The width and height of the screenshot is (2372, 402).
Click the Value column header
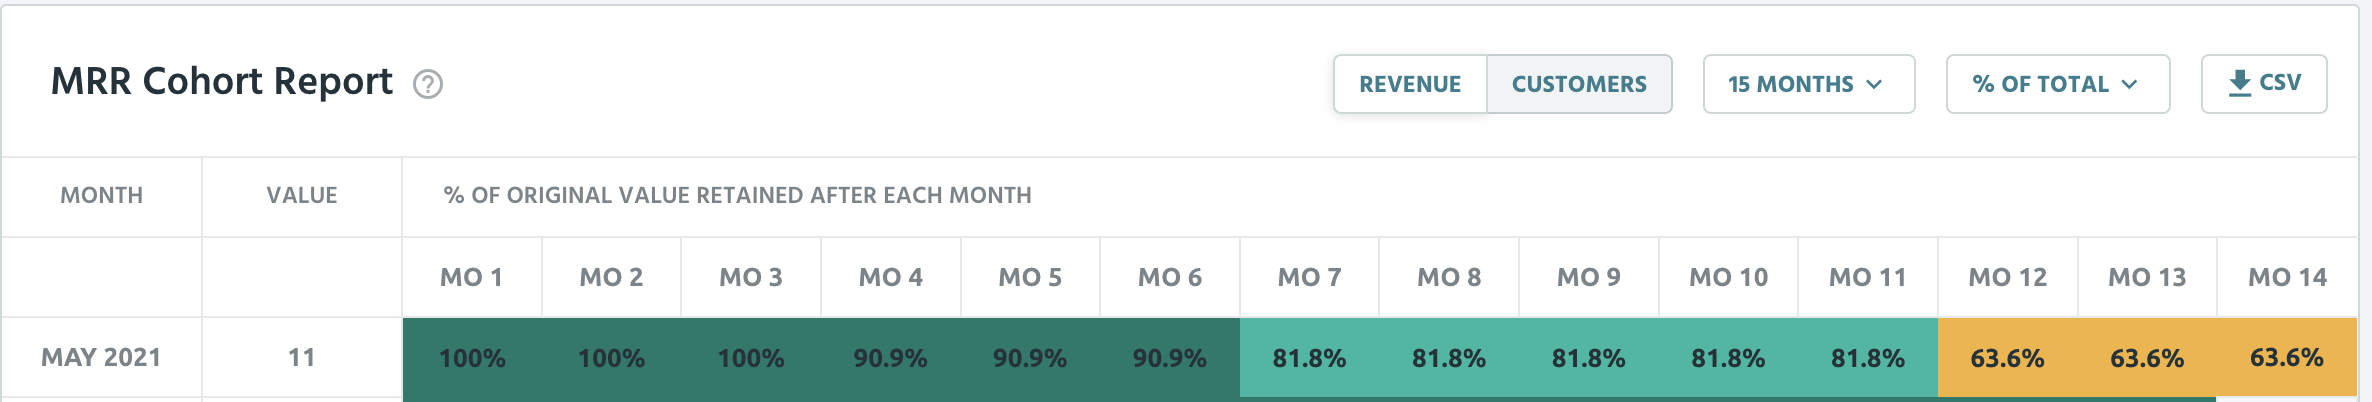pos(302,195)
